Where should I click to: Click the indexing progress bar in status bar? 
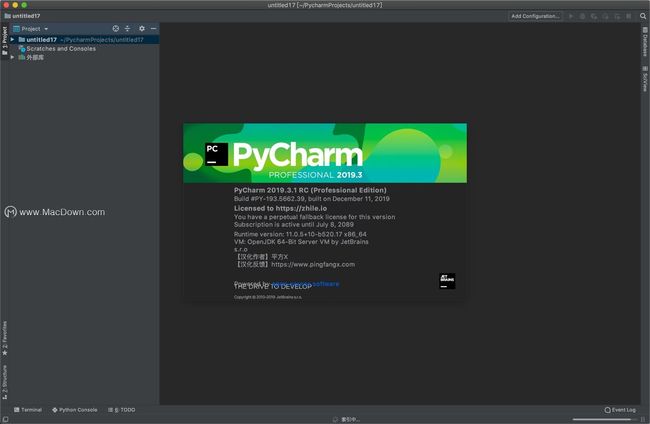604,419
